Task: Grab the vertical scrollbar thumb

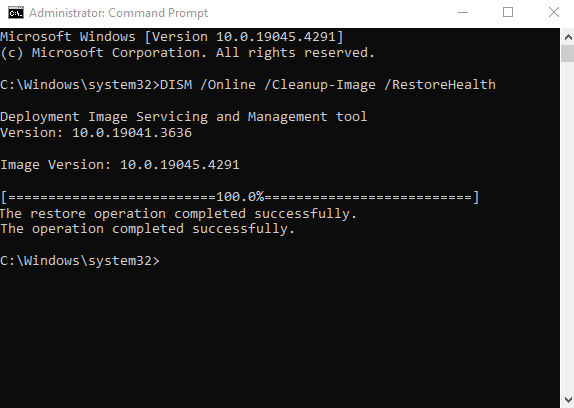Action: click(x=567, y=54)
